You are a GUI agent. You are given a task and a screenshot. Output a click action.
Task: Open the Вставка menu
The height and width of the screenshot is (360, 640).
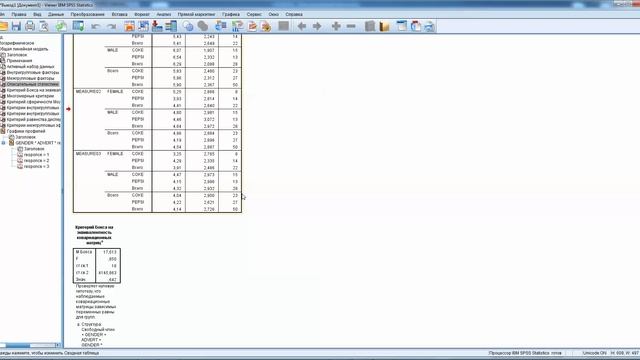pos(119,14)
